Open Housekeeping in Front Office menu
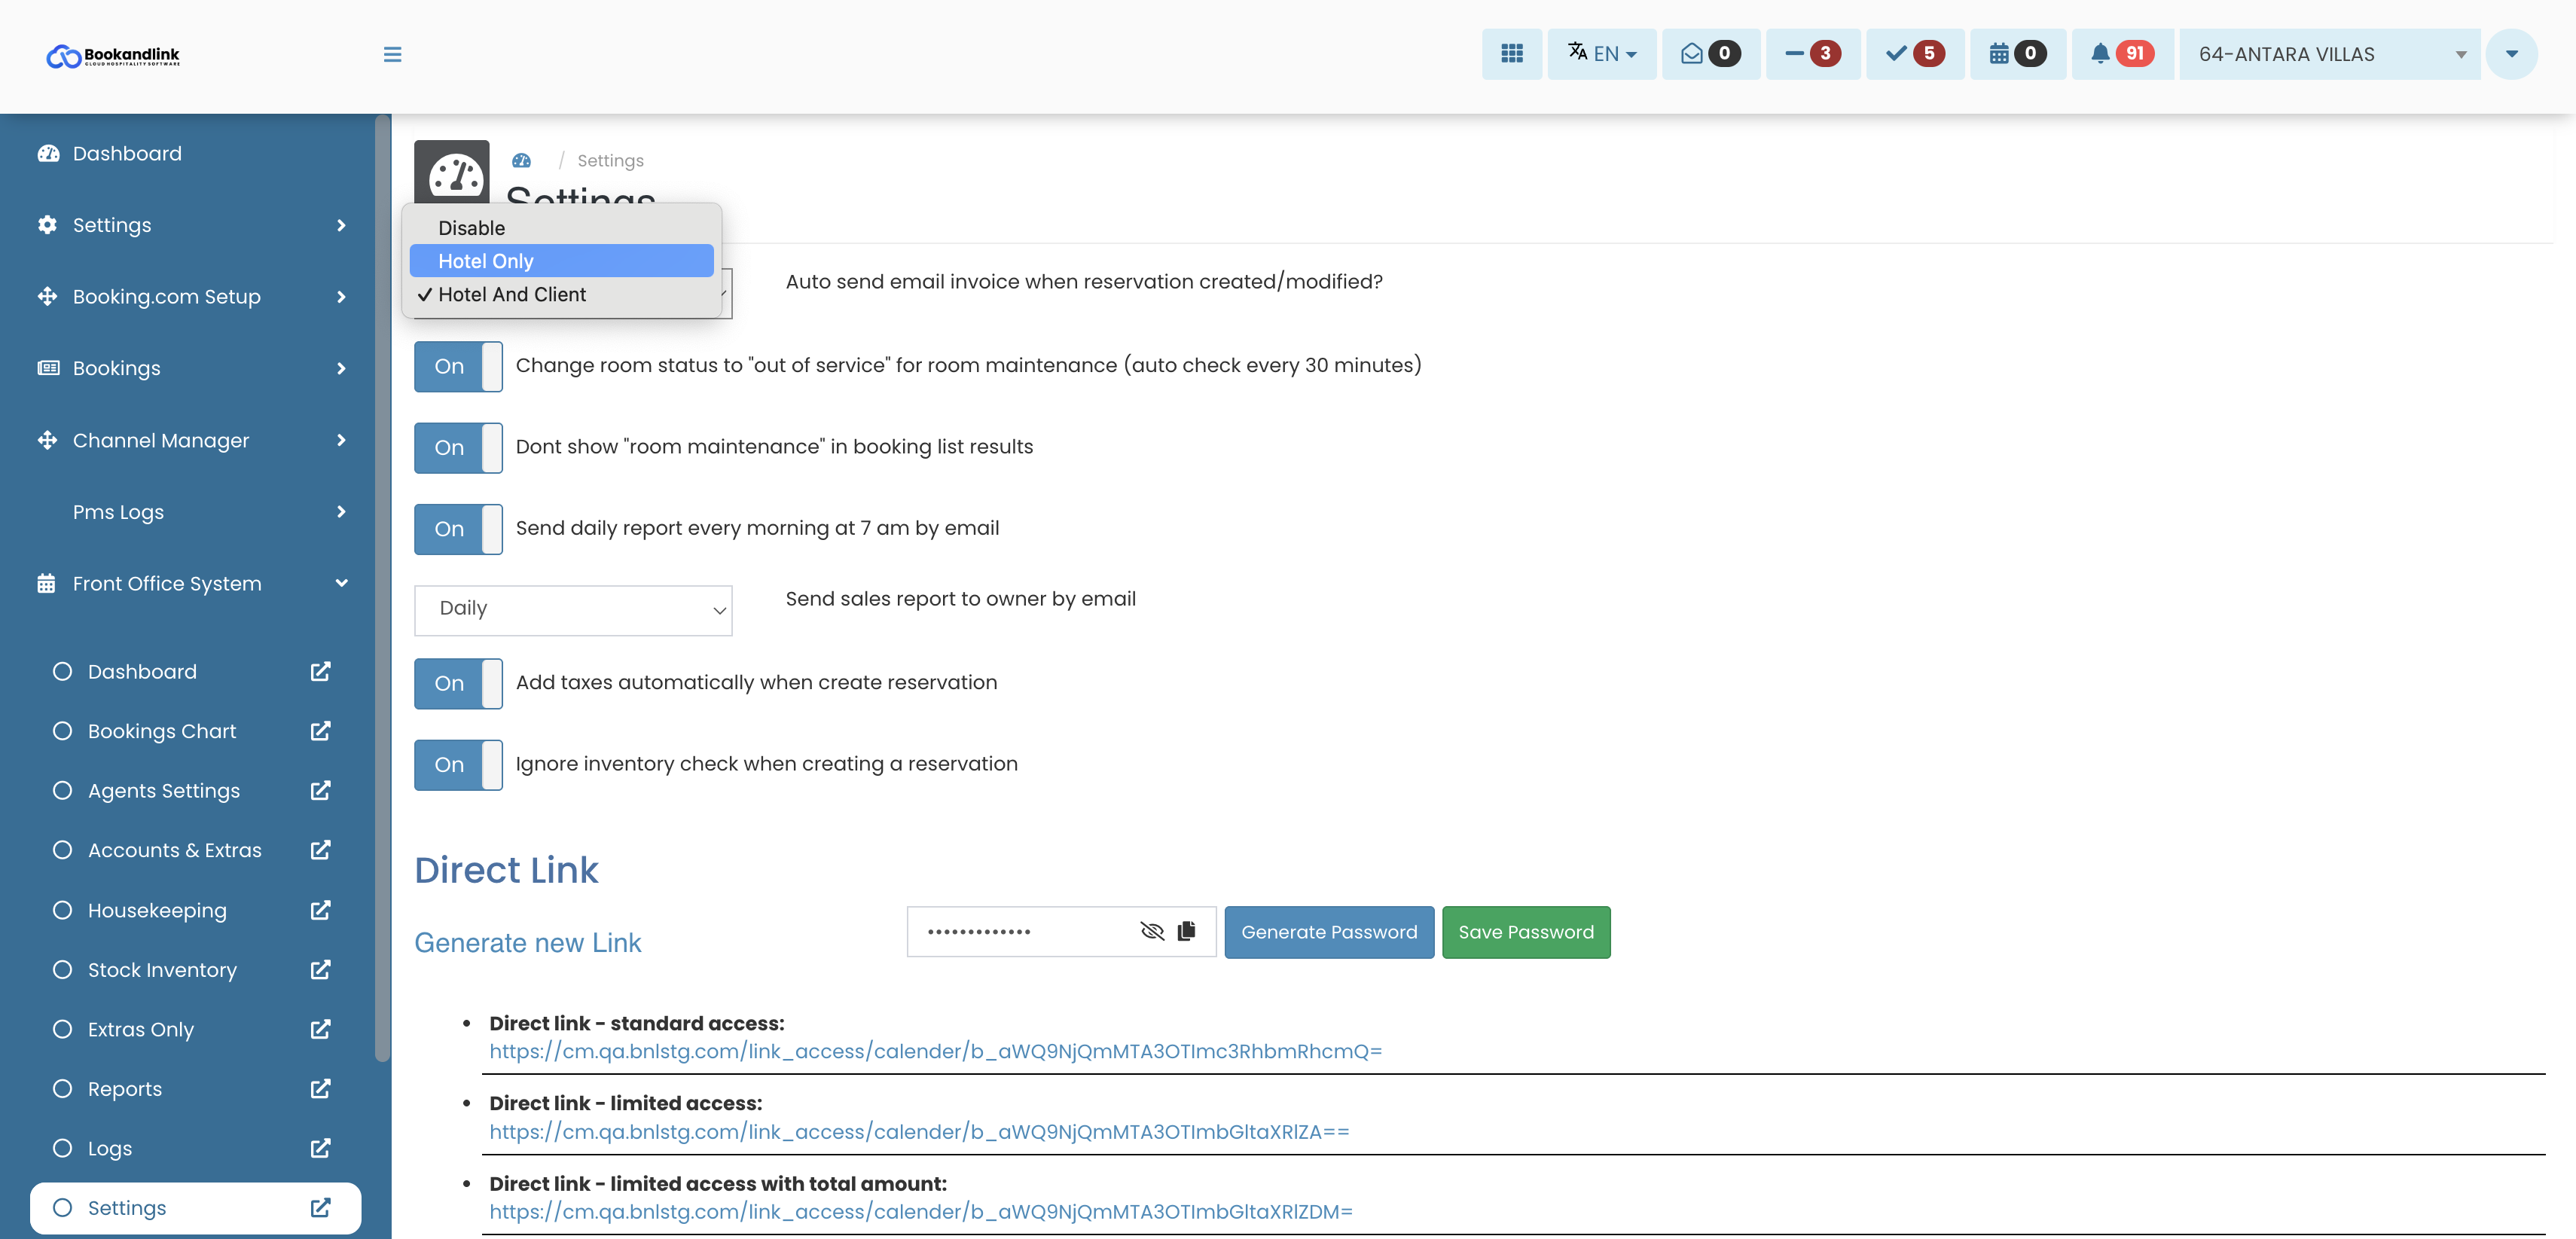This screenshot has height=1239, width=2576. pyautogui.click(x=157, y=910)
